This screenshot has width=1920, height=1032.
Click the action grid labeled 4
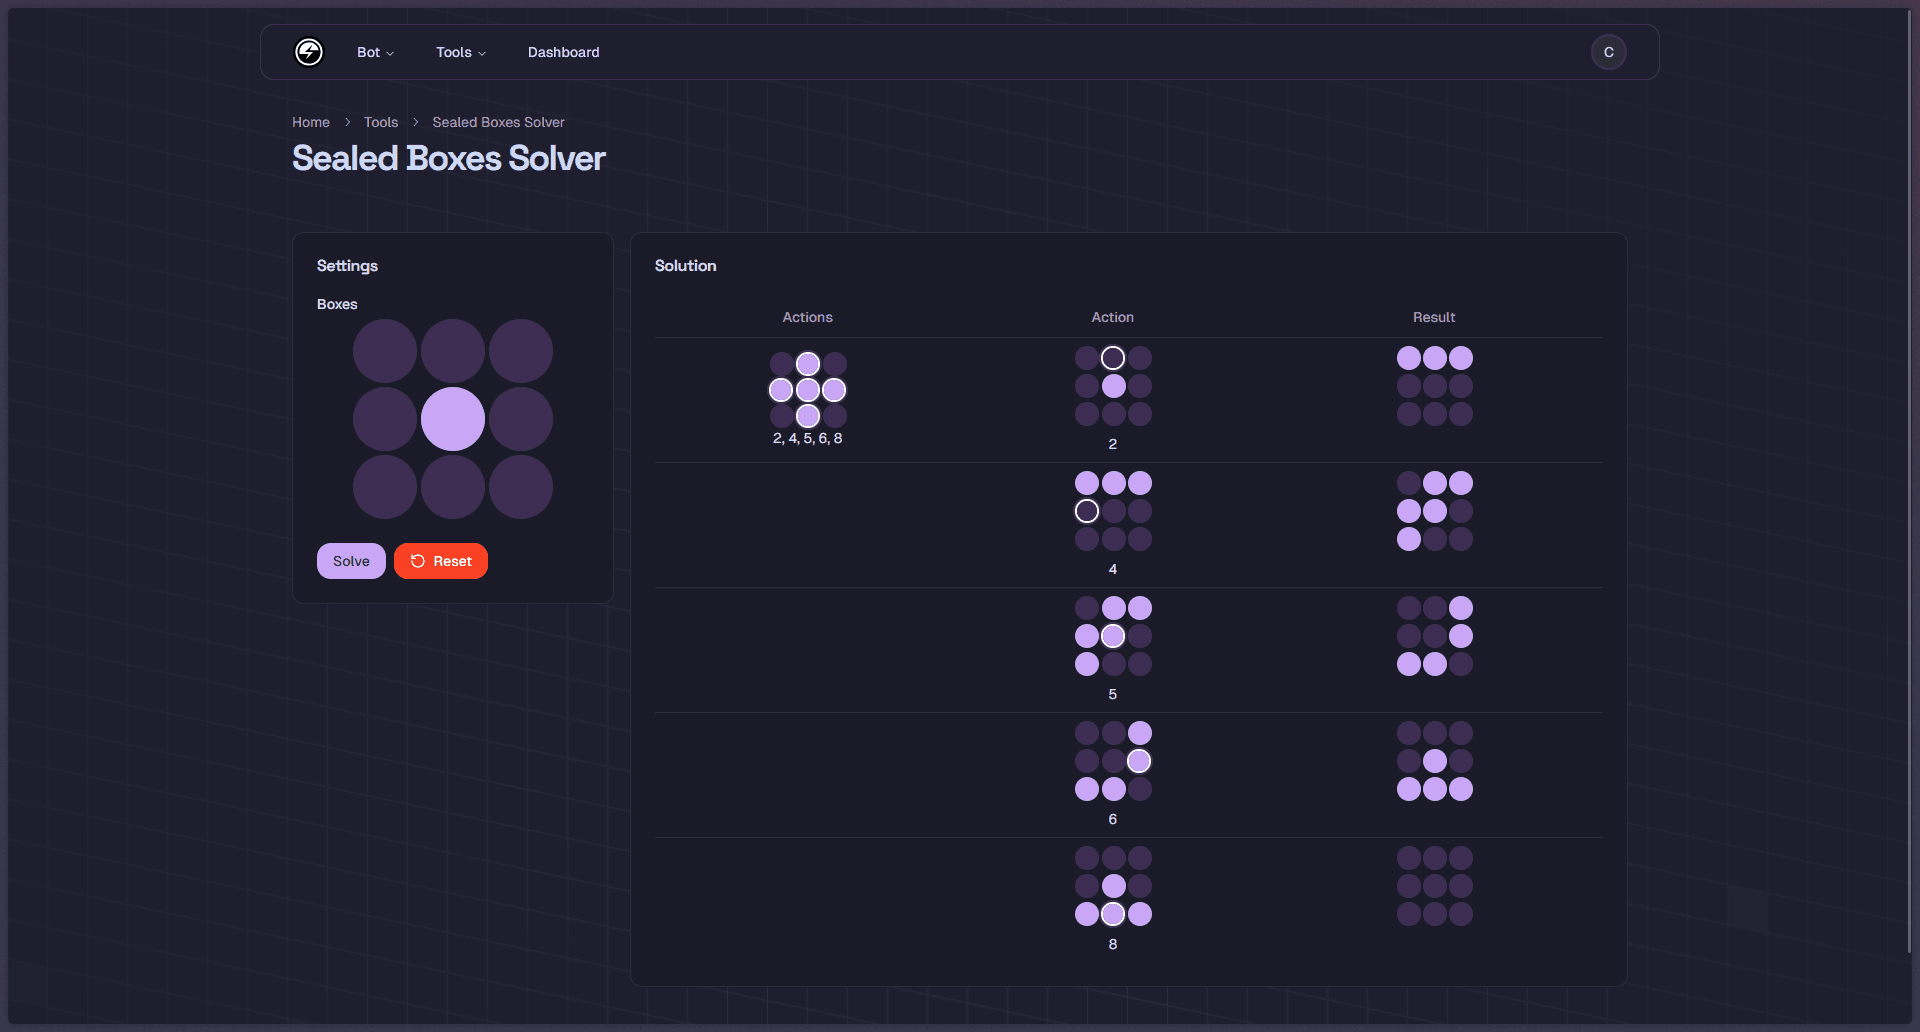[x=1113, y=511]
